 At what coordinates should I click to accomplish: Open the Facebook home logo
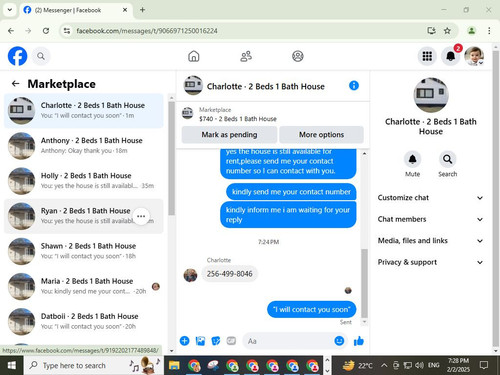pyautogui.click(x=17, y=56)
